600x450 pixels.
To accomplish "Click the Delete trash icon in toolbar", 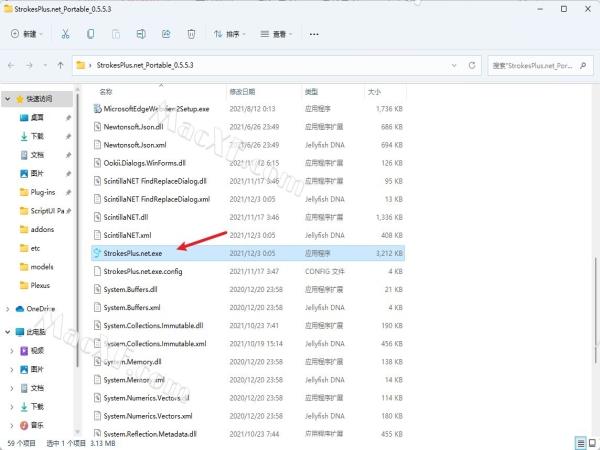I will pyautogui.click(x=191, y=34).
